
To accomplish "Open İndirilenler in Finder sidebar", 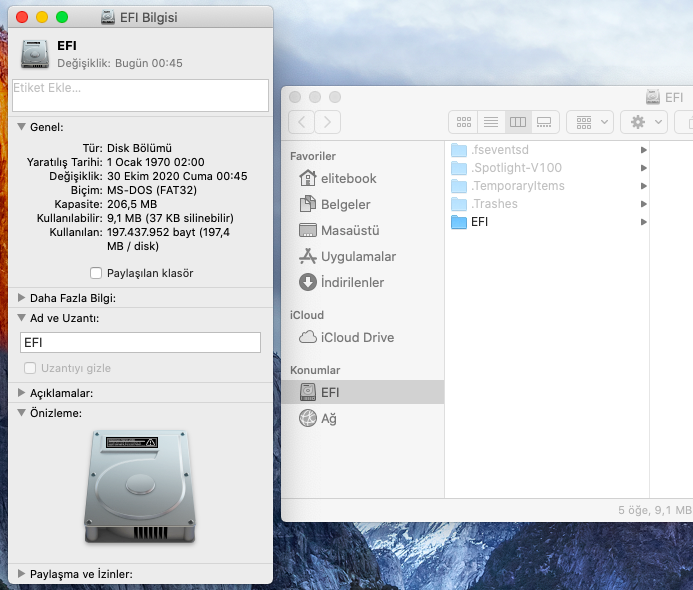I will pyautogui.click(x=352, y=282).
